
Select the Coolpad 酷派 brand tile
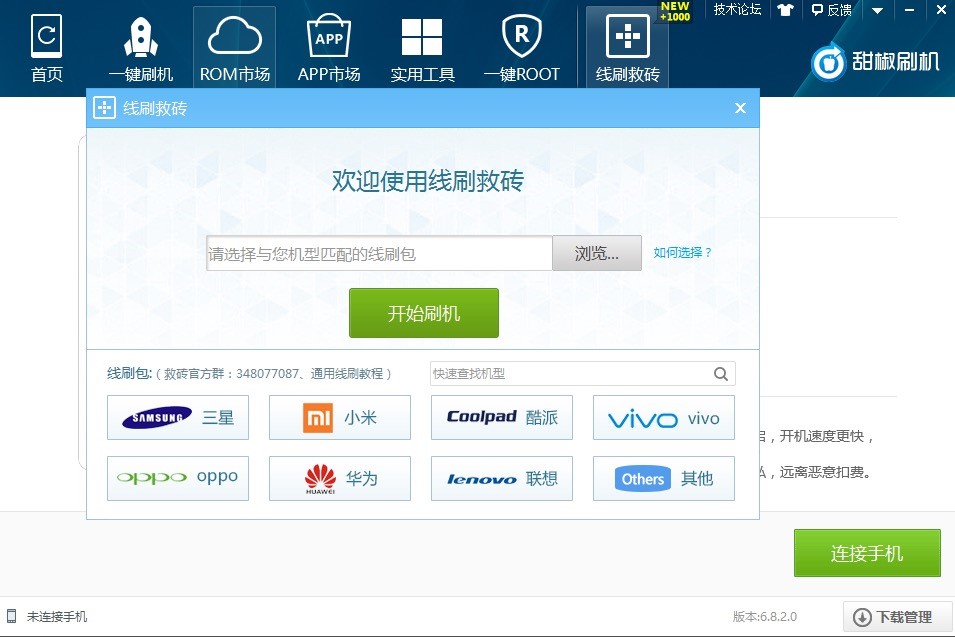click(502, 418)
